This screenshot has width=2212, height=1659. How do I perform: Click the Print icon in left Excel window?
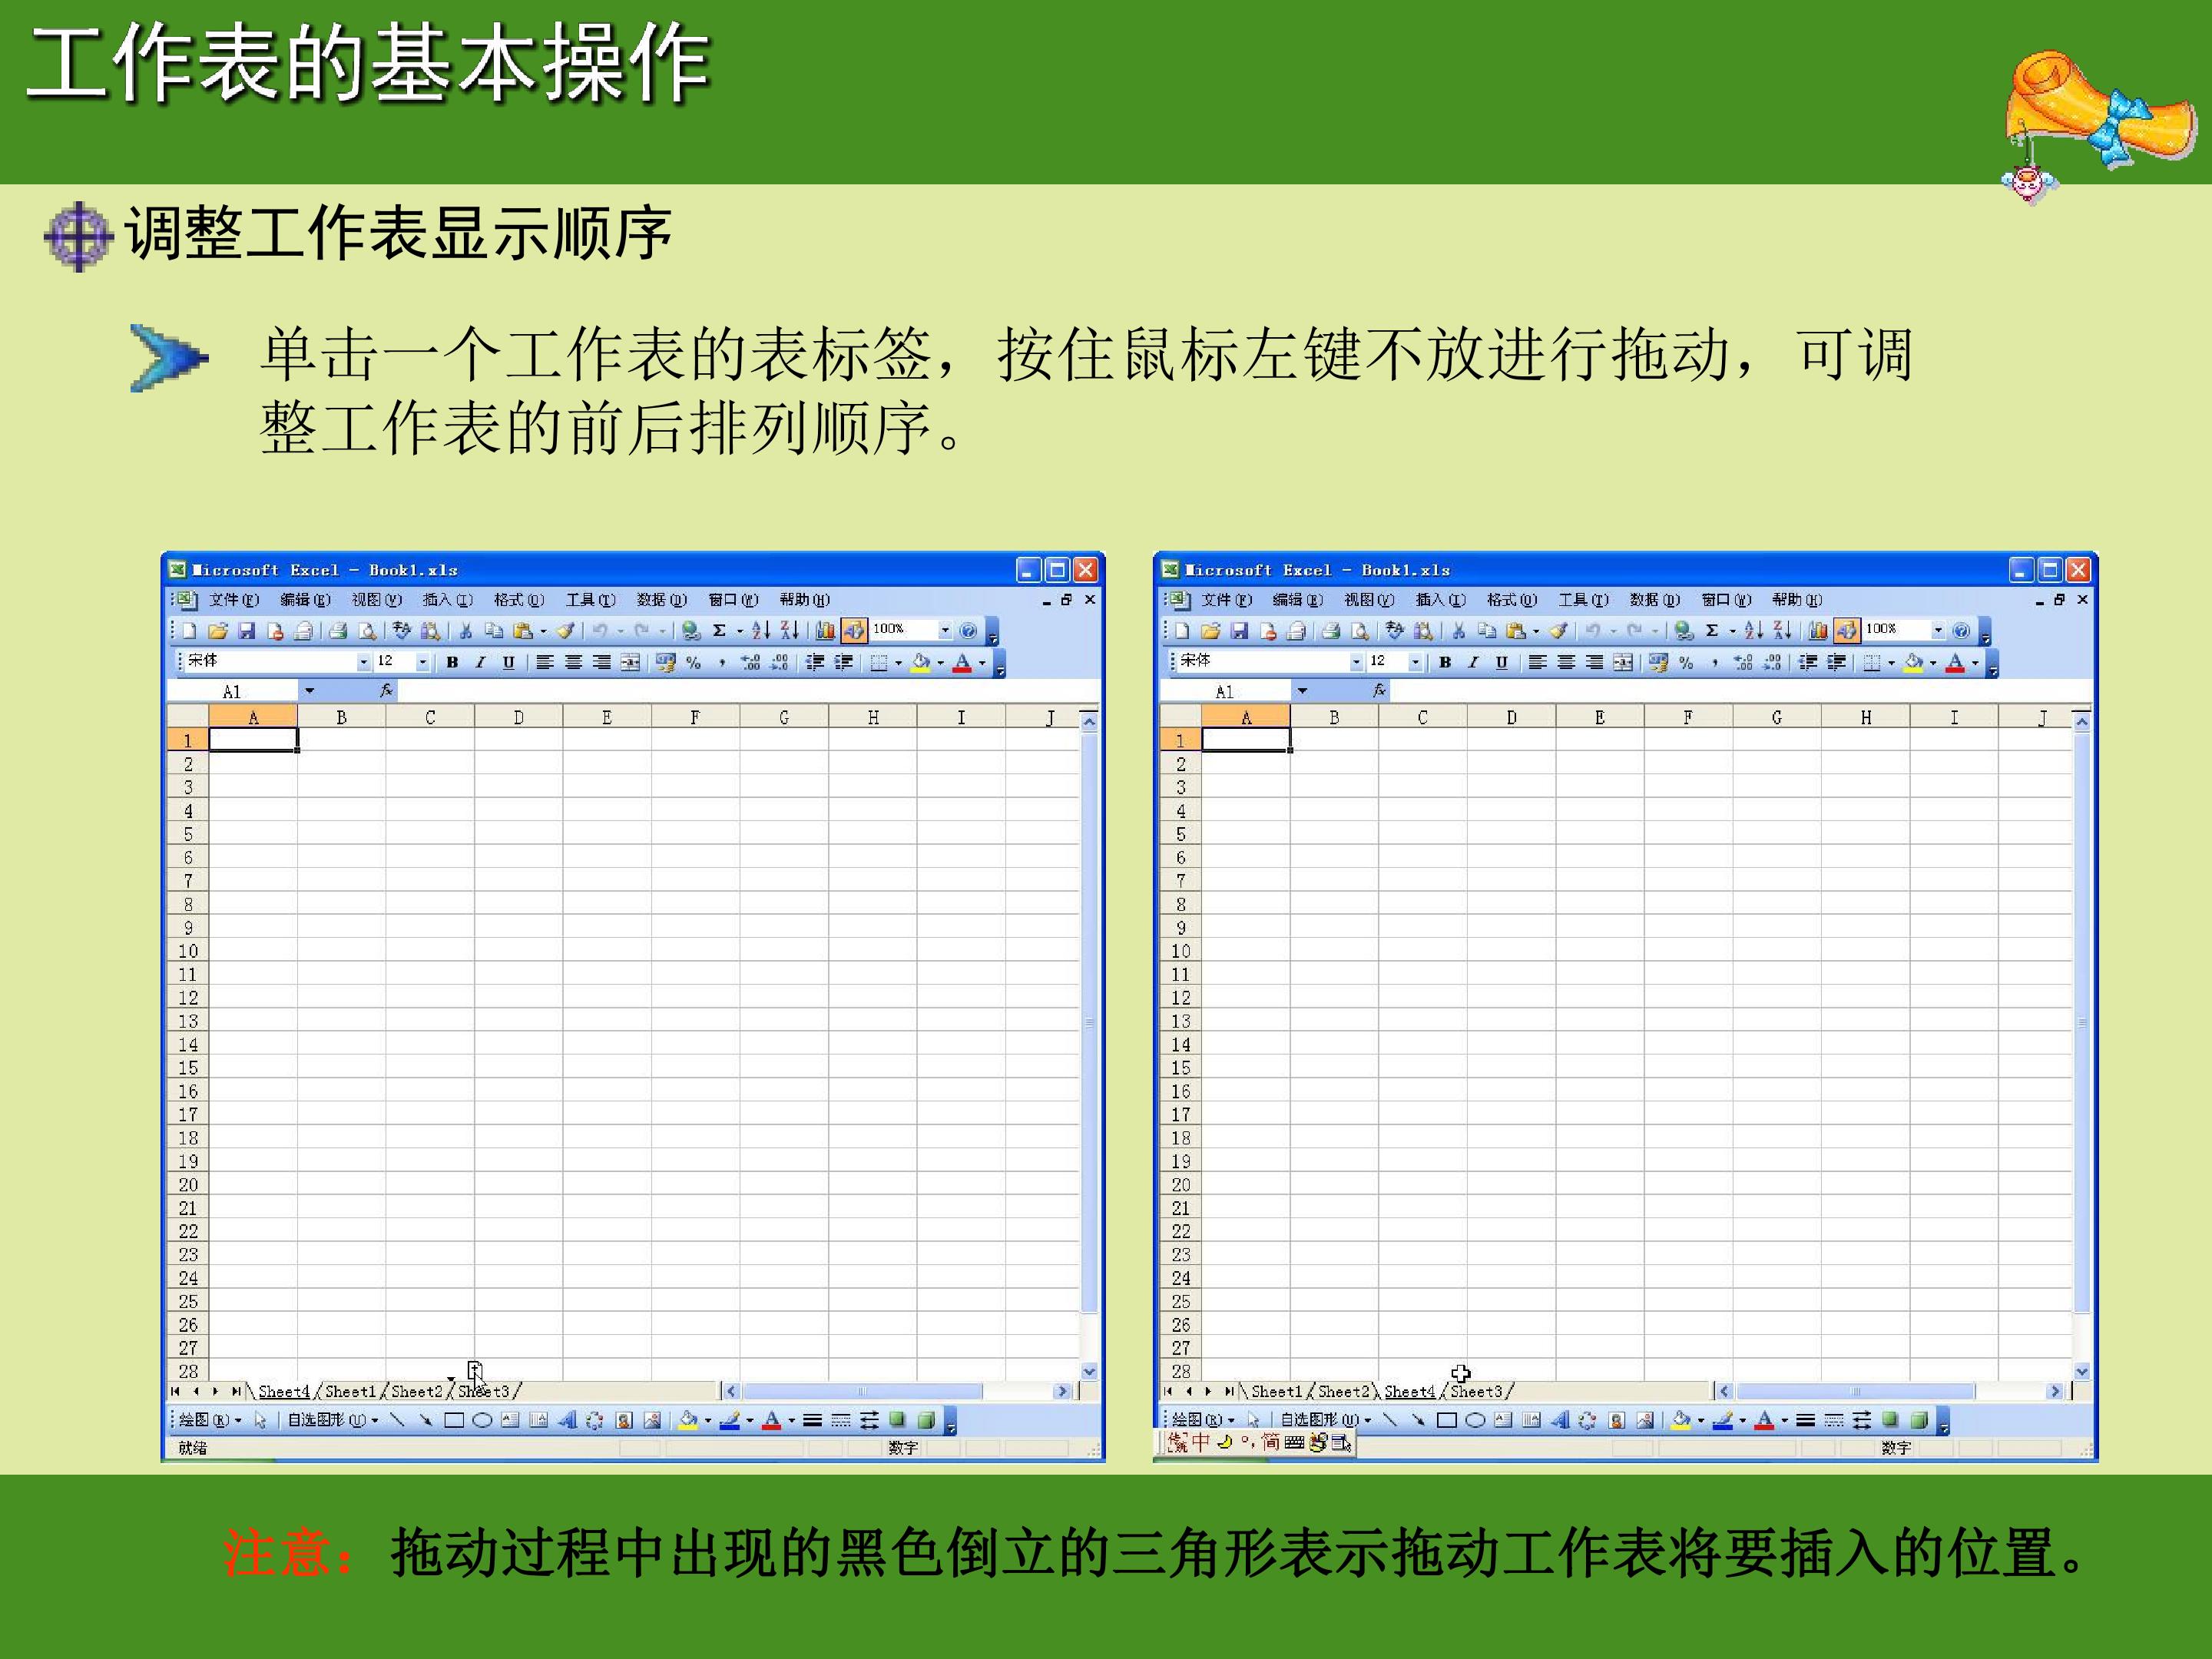[338, 631]
